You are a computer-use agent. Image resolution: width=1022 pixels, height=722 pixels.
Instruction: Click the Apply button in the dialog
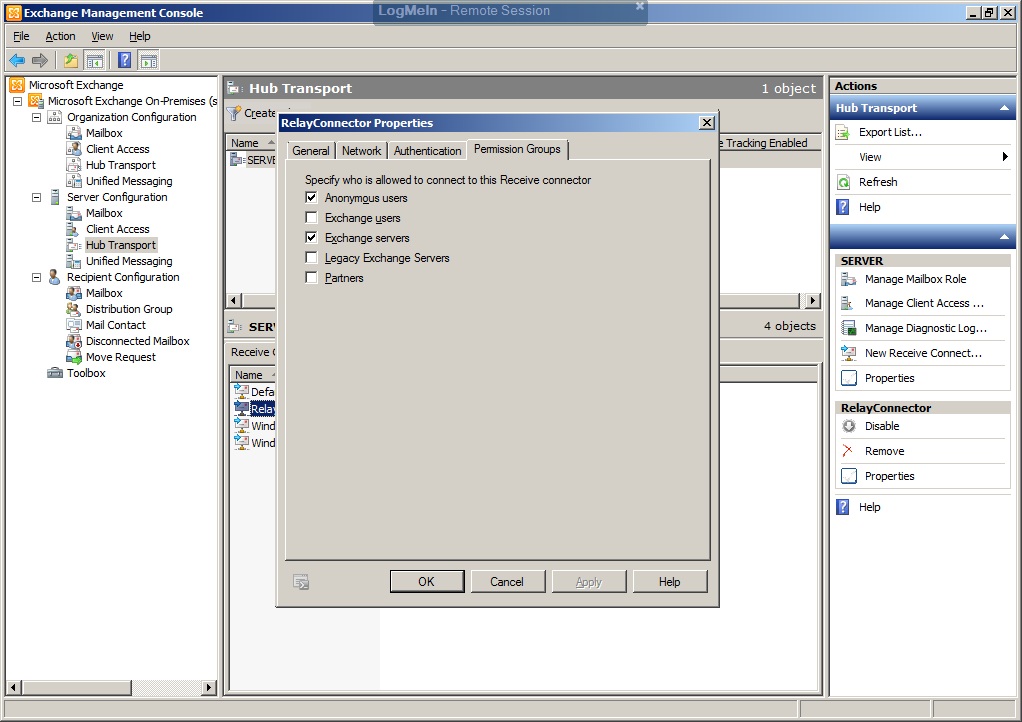pos(589,582)
